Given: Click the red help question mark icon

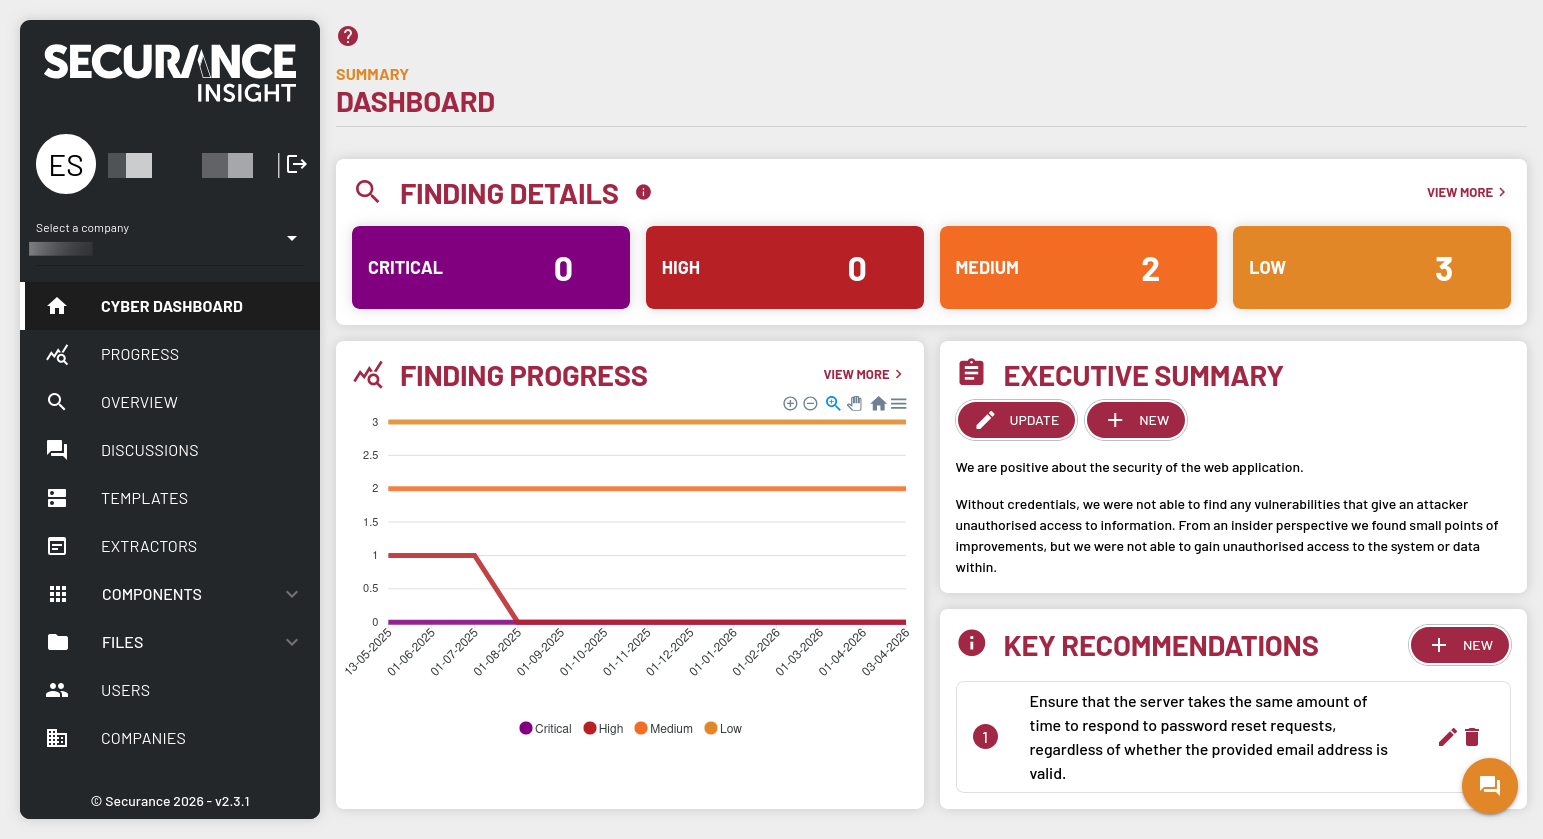Looking at the screenshot, I should pos(348,36).
